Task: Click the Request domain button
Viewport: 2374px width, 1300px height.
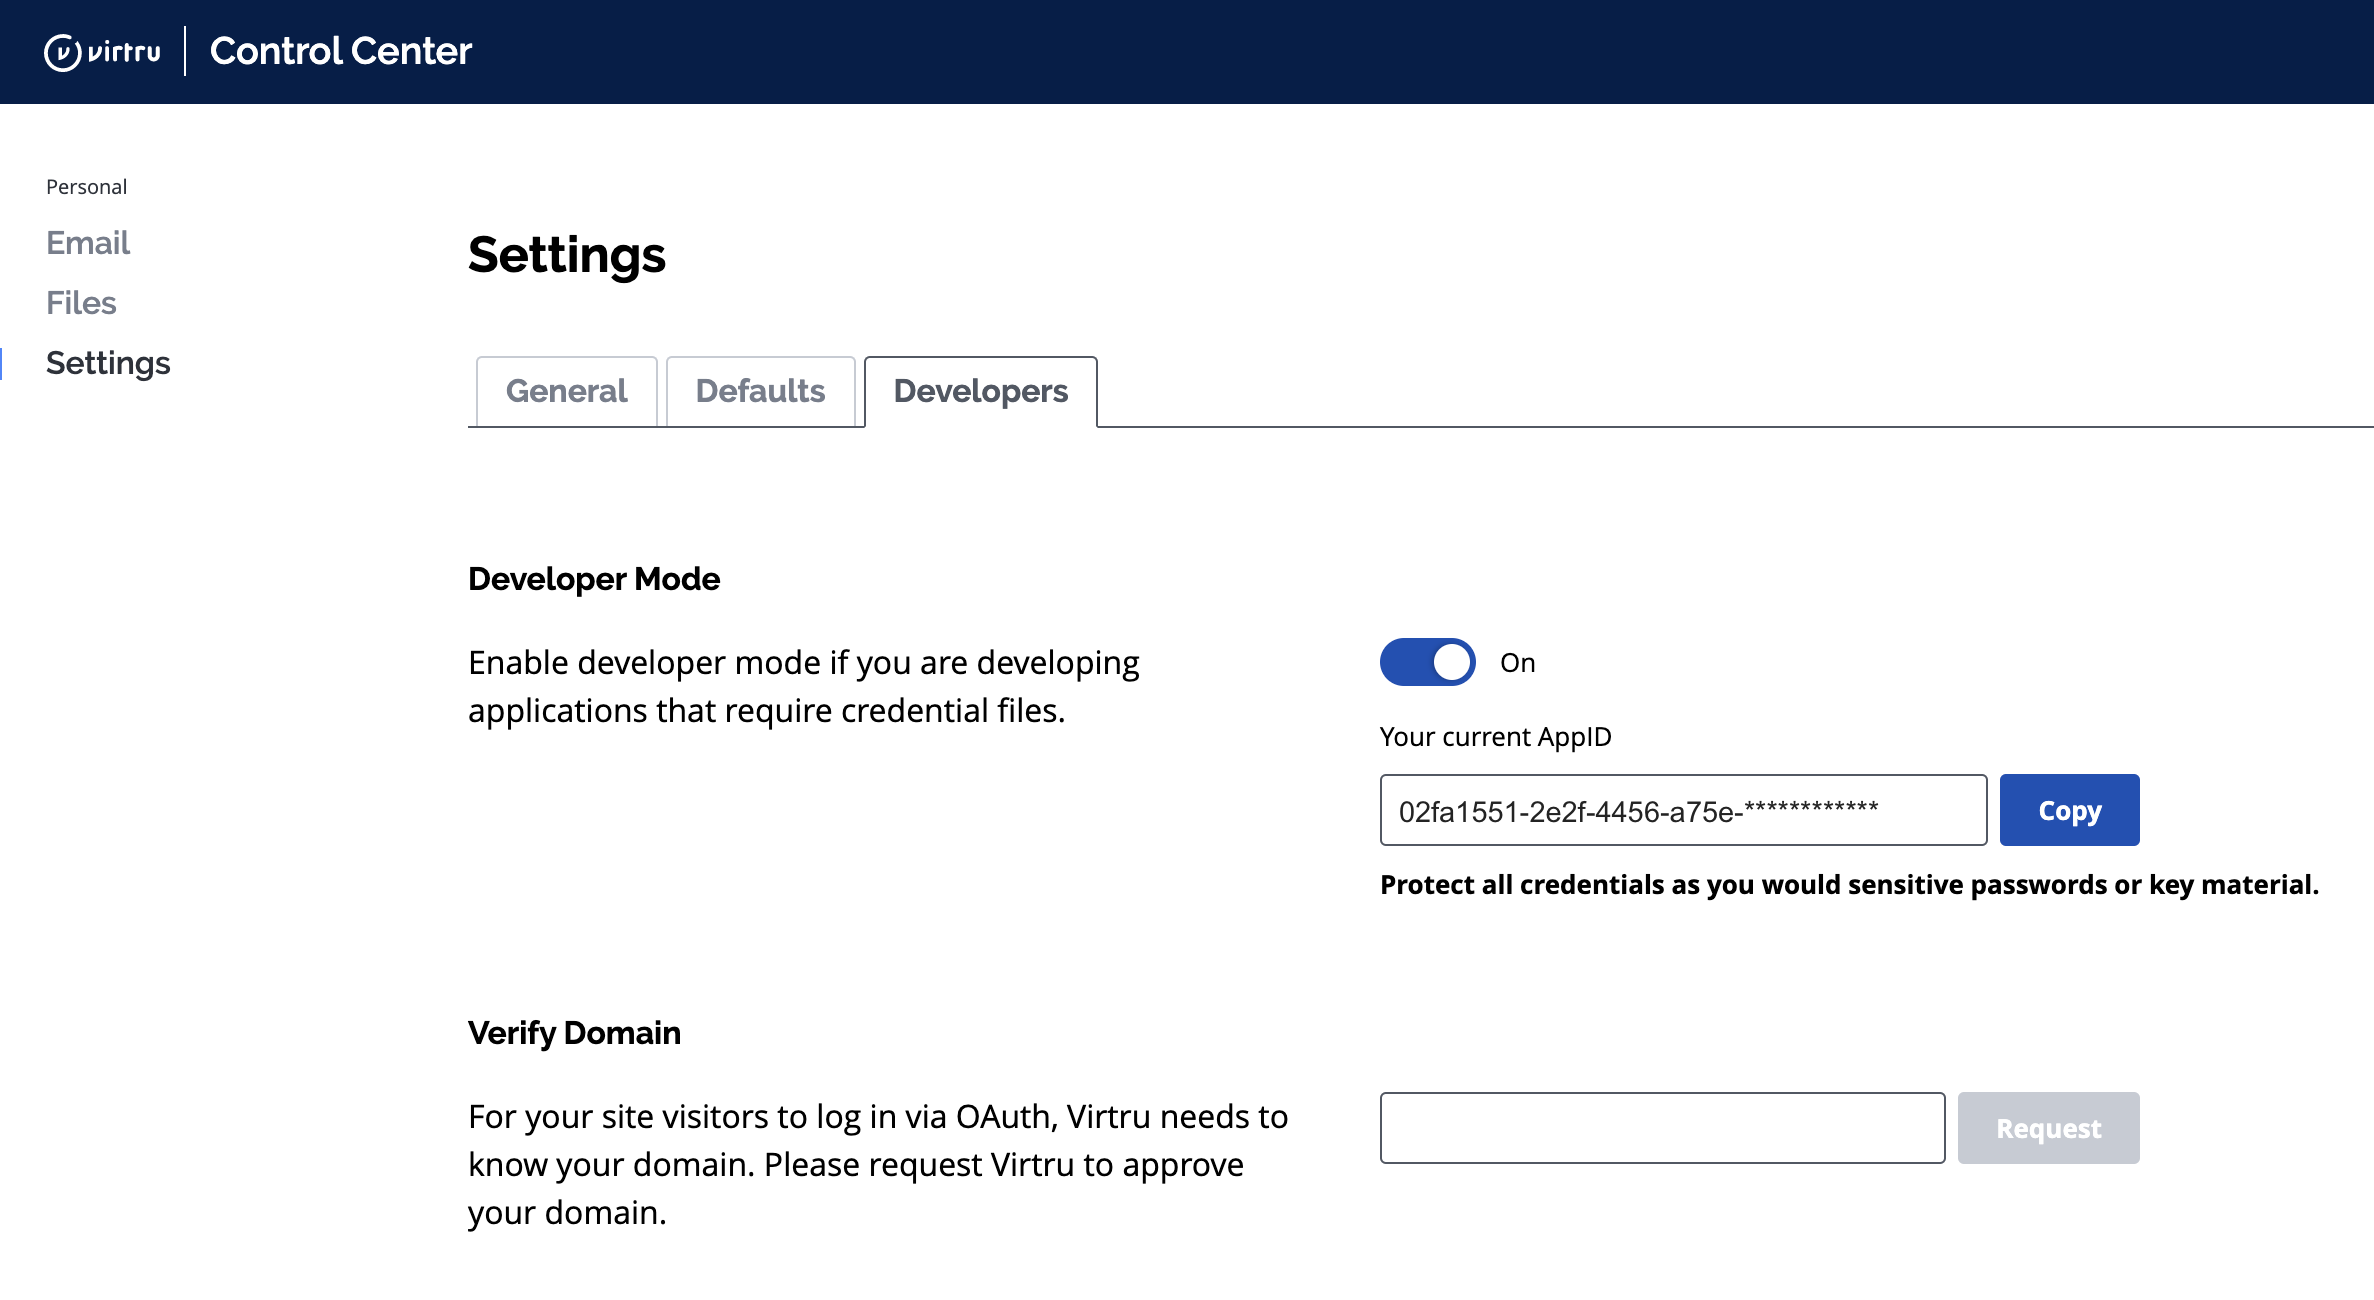Action: point(2048,1128)
